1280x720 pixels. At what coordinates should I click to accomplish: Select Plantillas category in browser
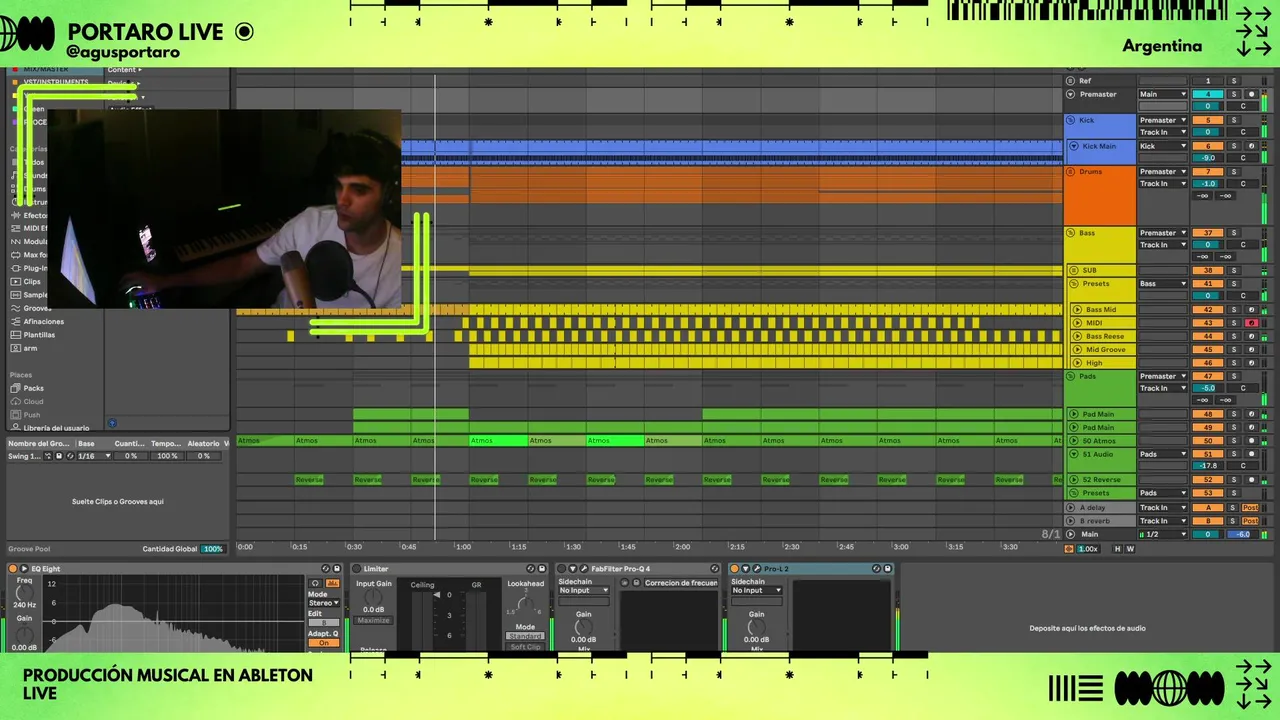39,334
